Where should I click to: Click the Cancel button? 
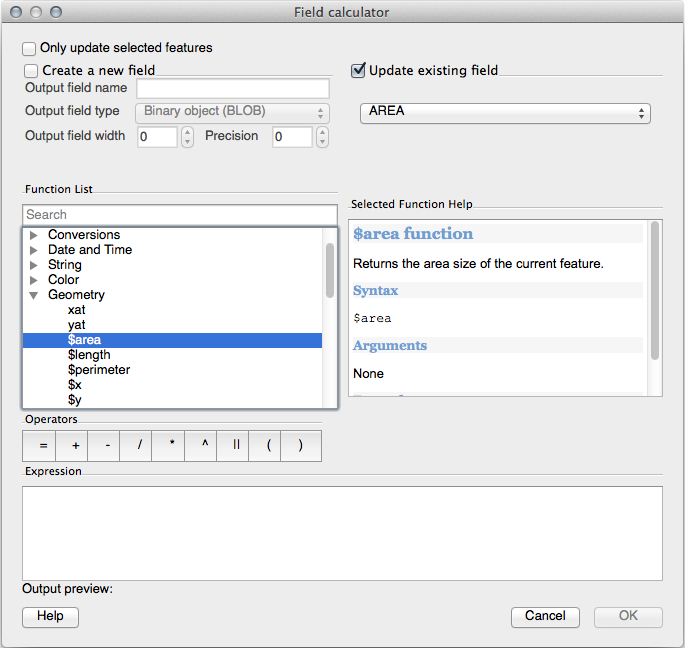point(545,616)
